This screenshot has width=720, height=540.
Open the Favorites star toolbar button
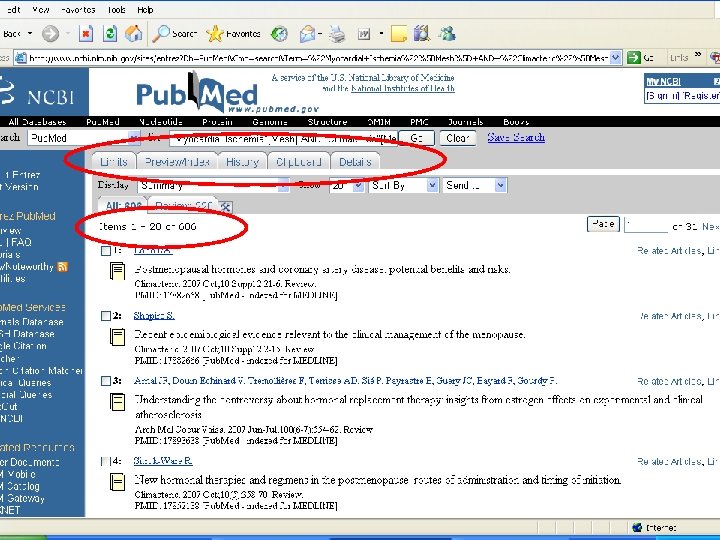233,34
